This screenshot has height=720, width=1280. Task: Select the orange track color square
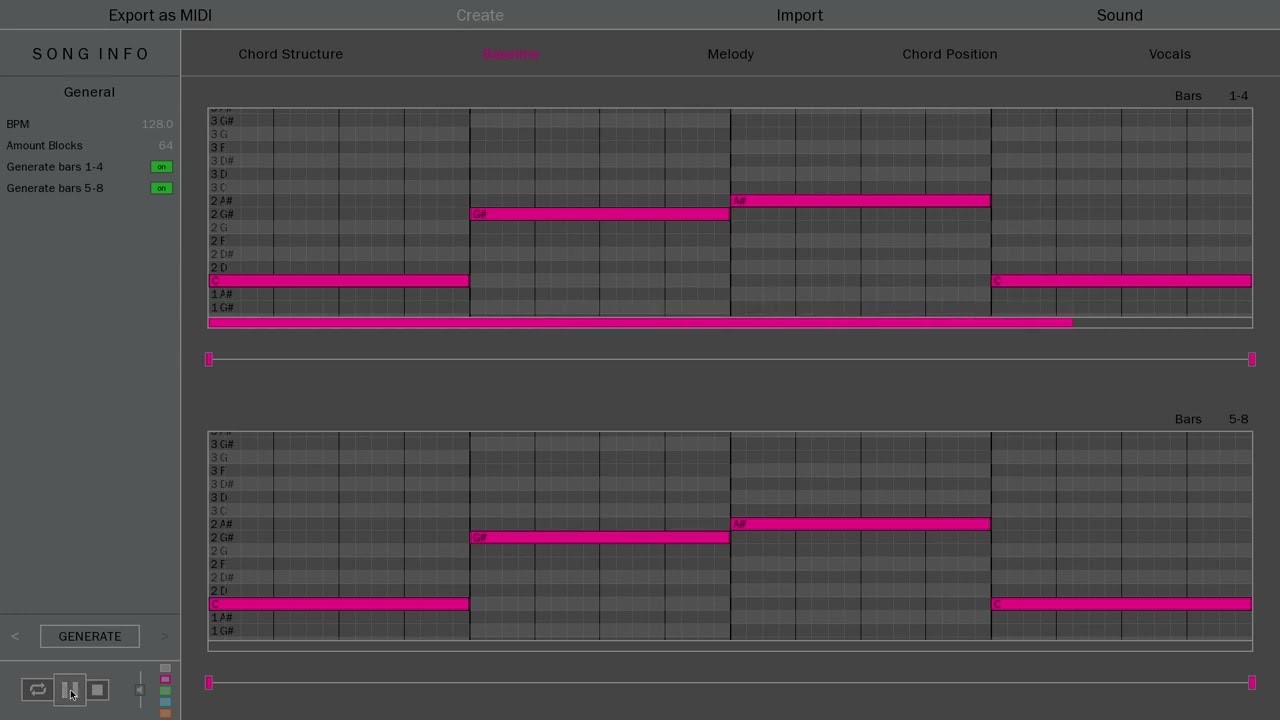tap(165, 713)
